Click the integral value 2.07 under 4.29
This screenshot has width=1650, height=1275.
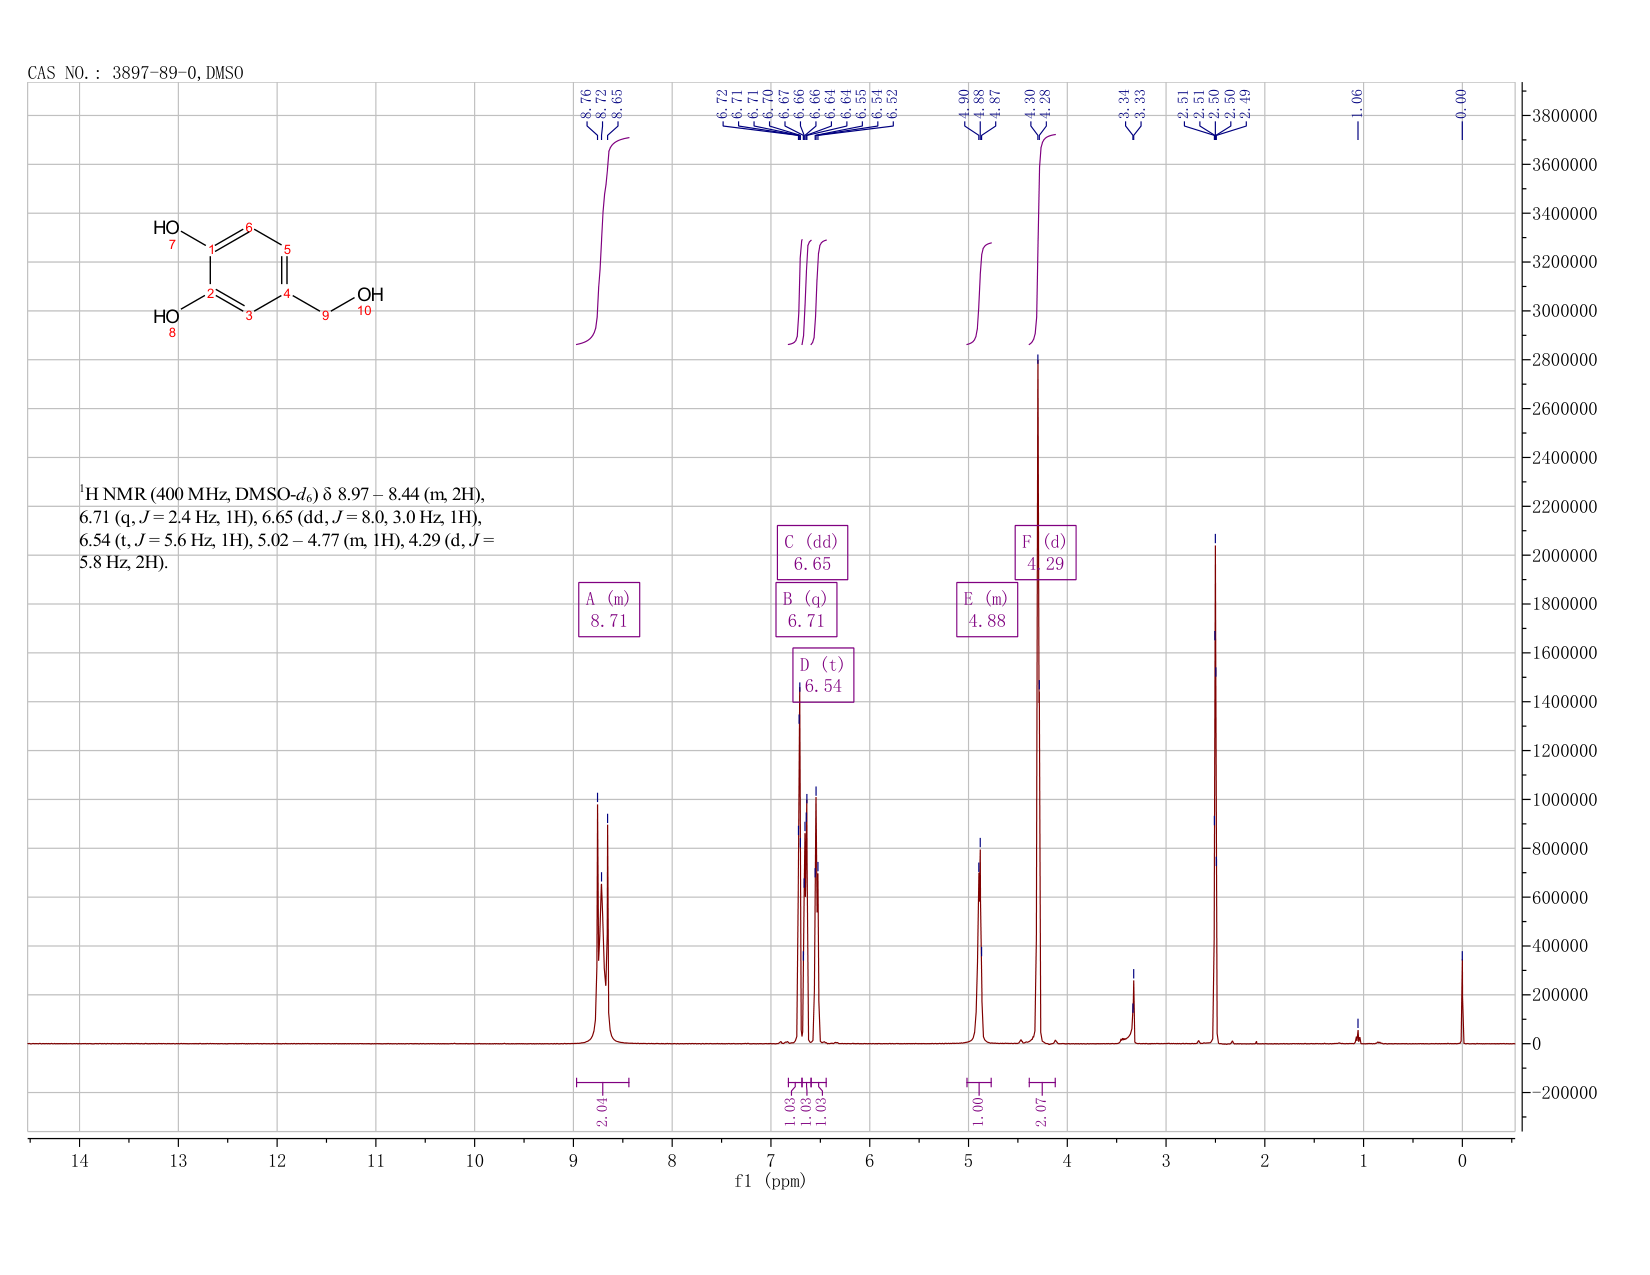tap(1041, 1111)
